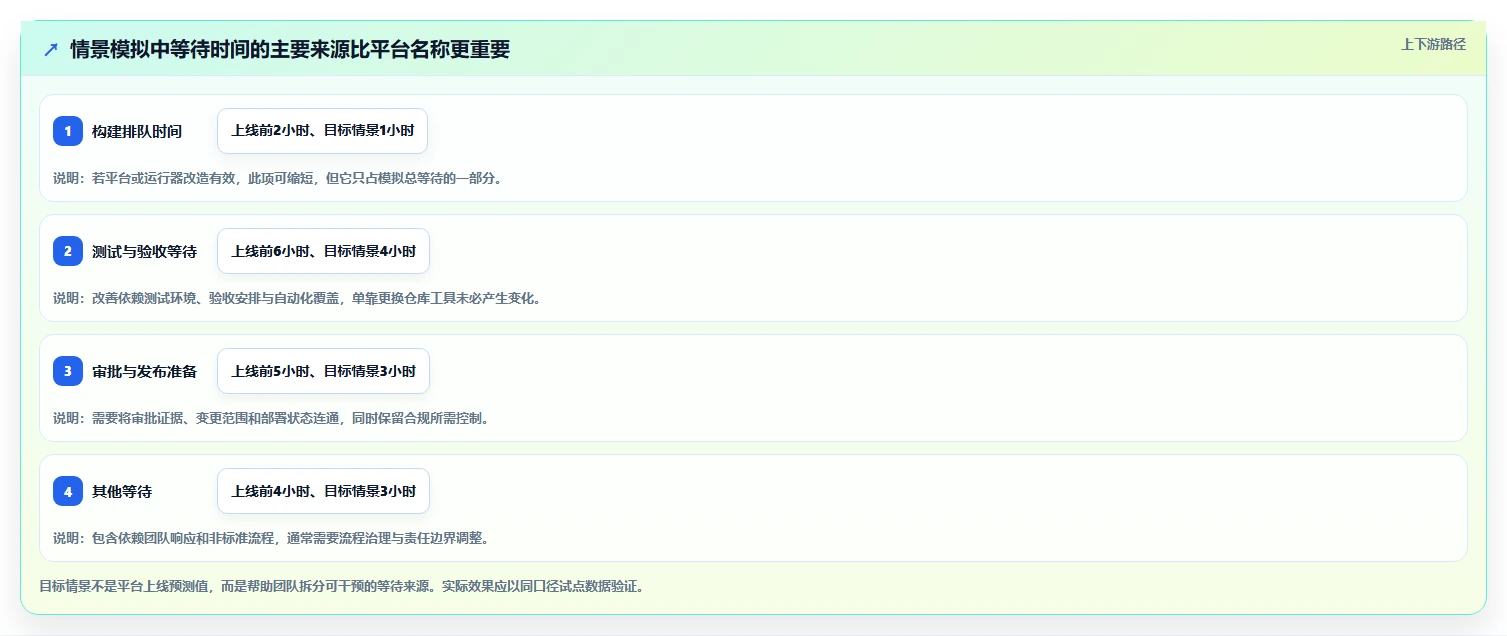
Task: Click the pill 上线前4小时、目标情景3小时
Action: pos(323,491)
